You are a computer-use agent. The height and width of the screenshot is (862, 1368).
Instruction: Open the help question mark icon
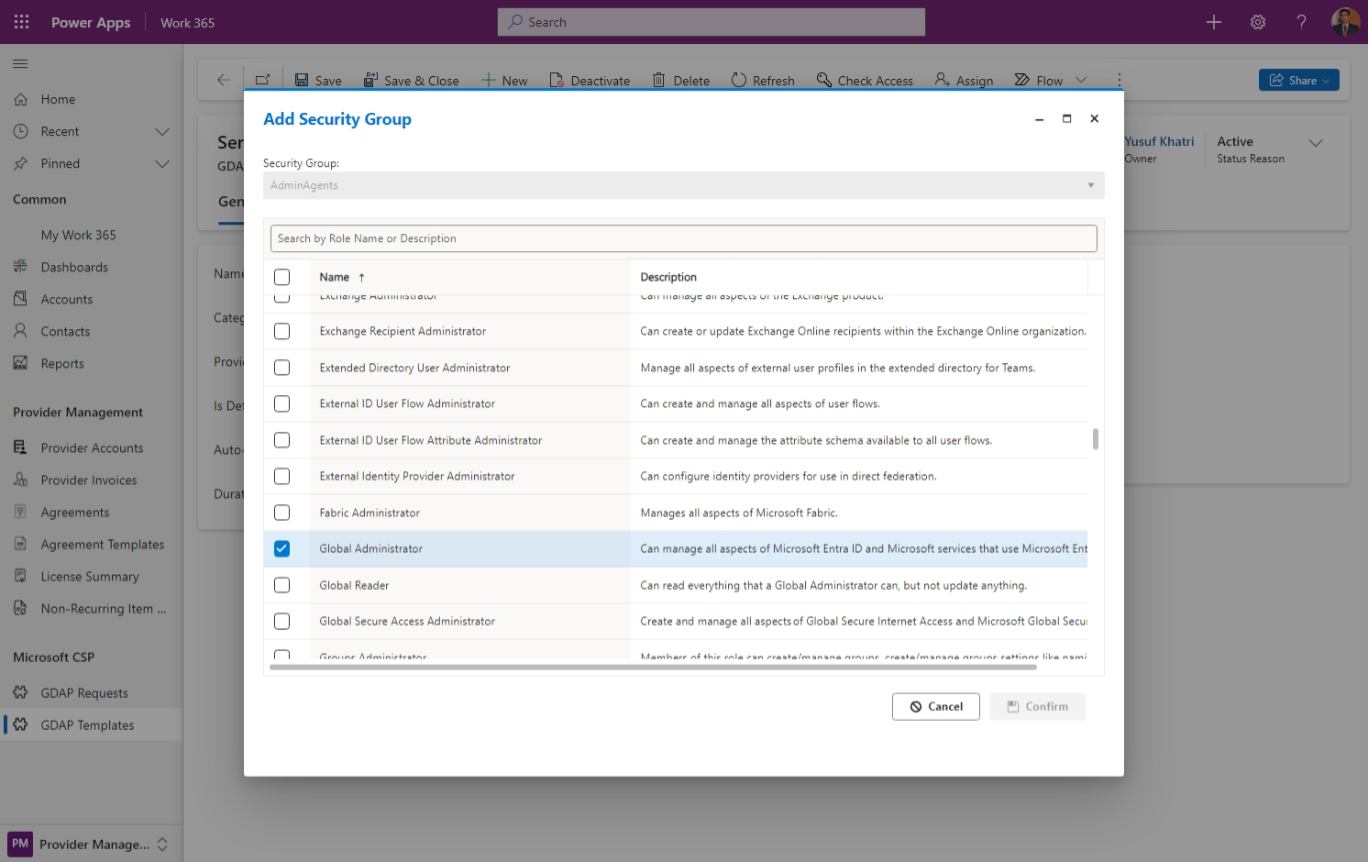pos(1301,22)
